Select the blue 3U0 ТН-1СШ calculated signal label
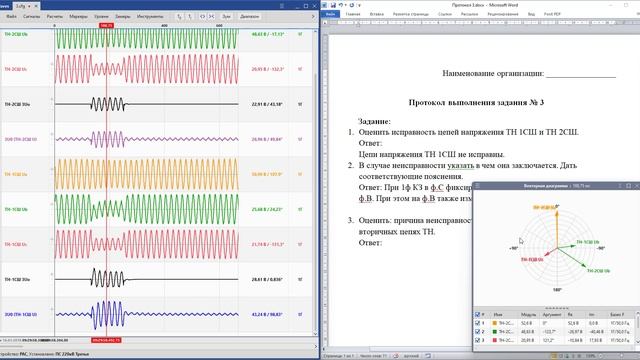 click(x=20, y=315)
